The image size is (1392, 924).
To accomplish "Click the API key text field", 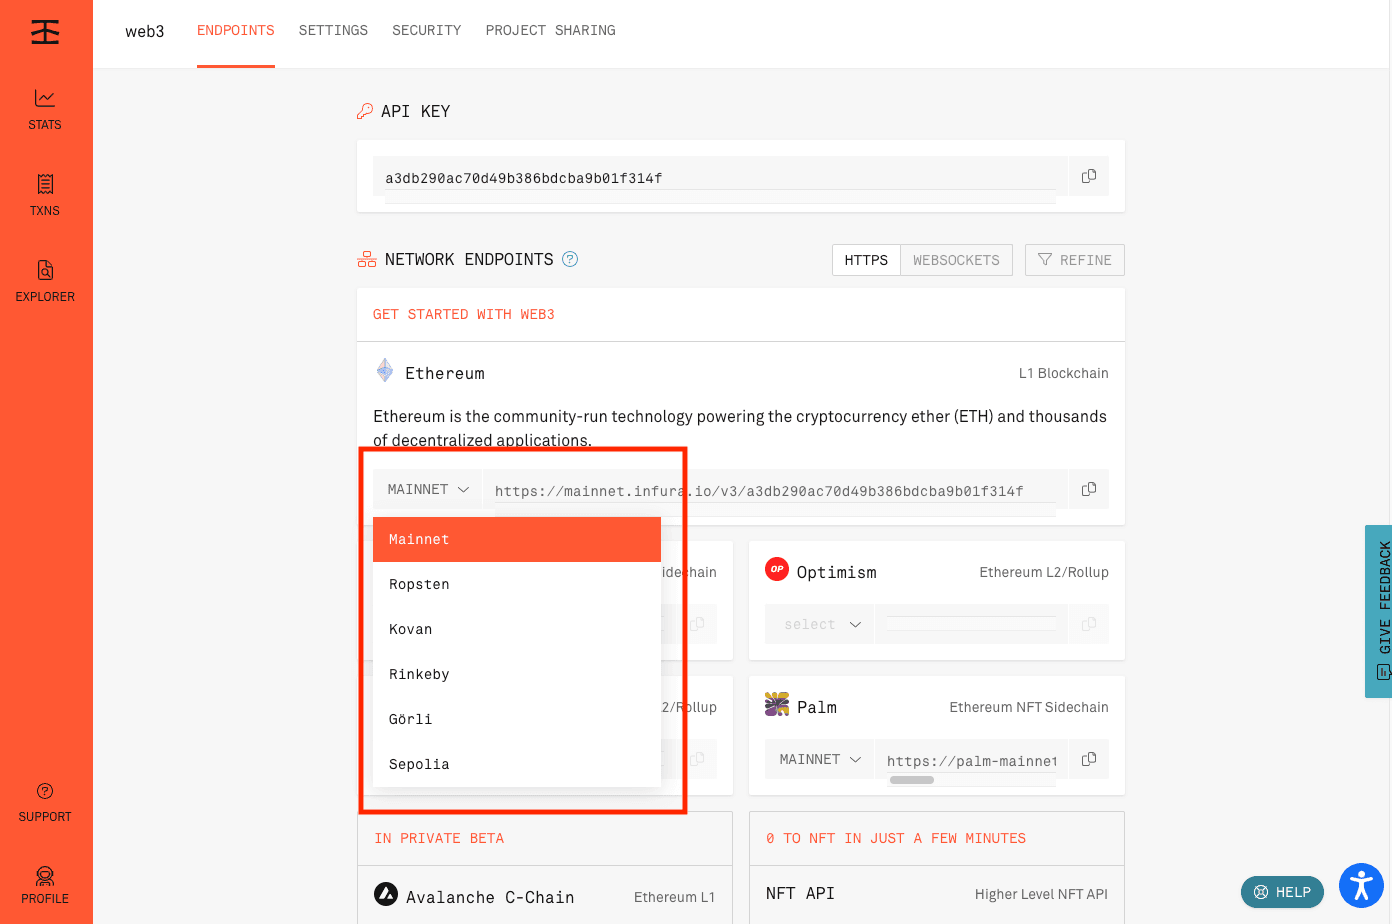I will click(x=720, y=178).
